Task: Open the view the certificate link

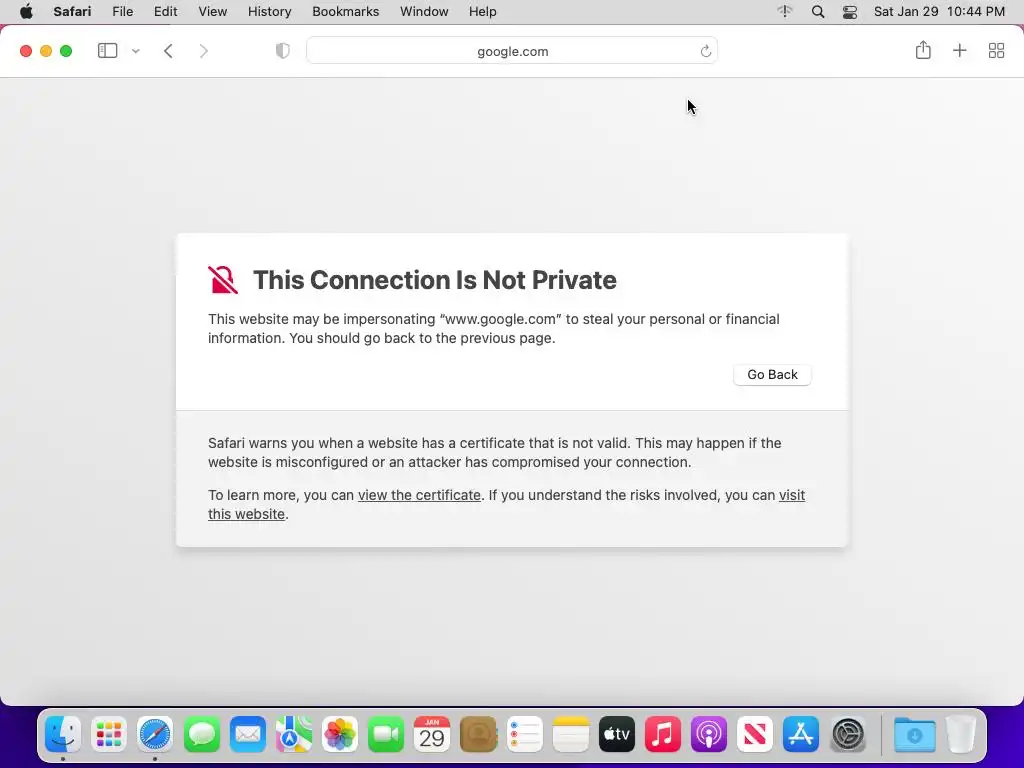Action: pos(419,495)
